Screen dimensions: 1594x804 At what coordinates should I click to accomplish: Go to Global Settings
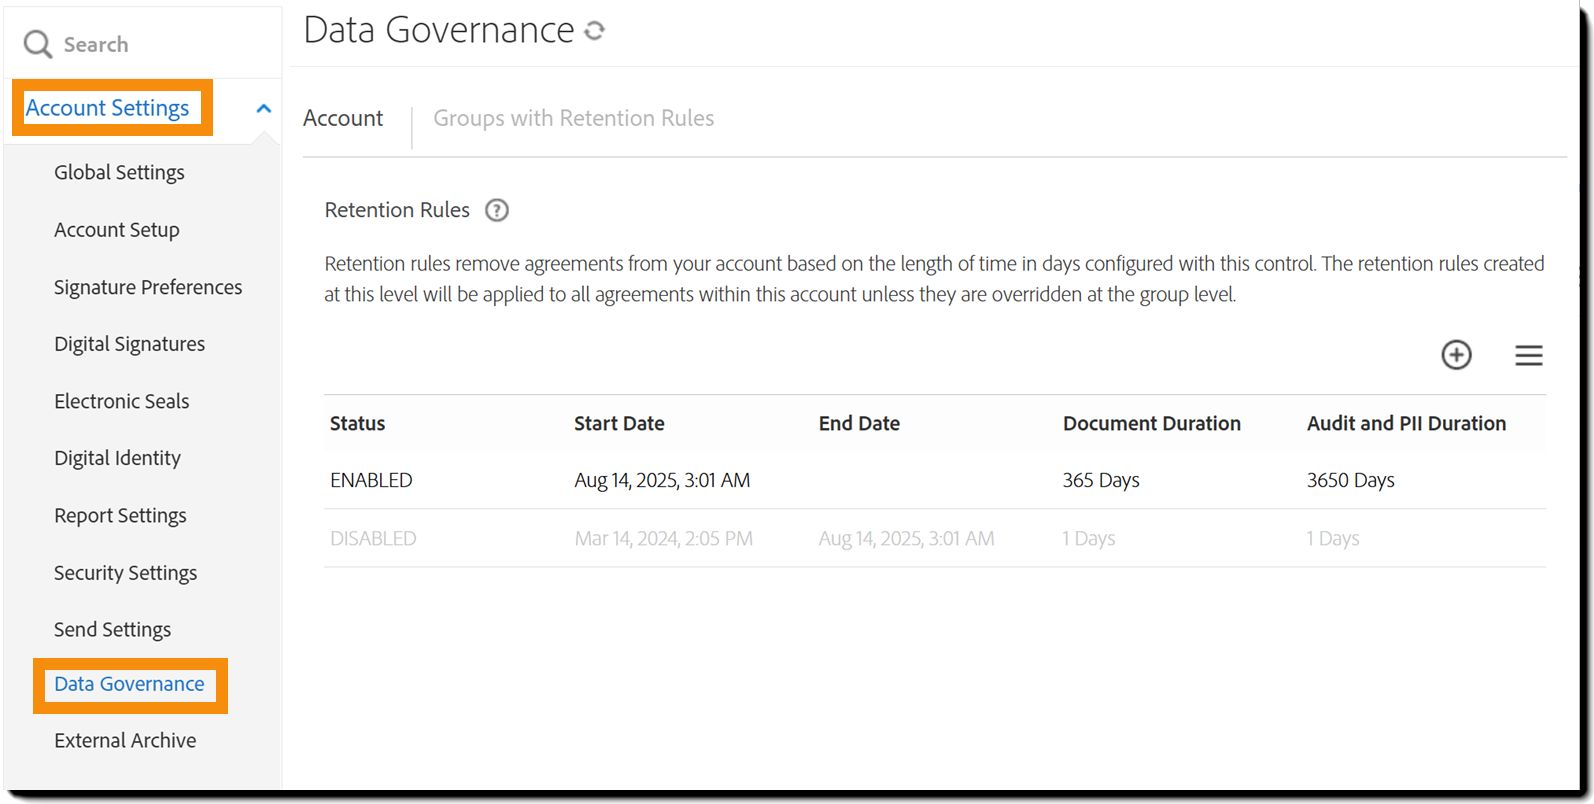coord(119,172)
